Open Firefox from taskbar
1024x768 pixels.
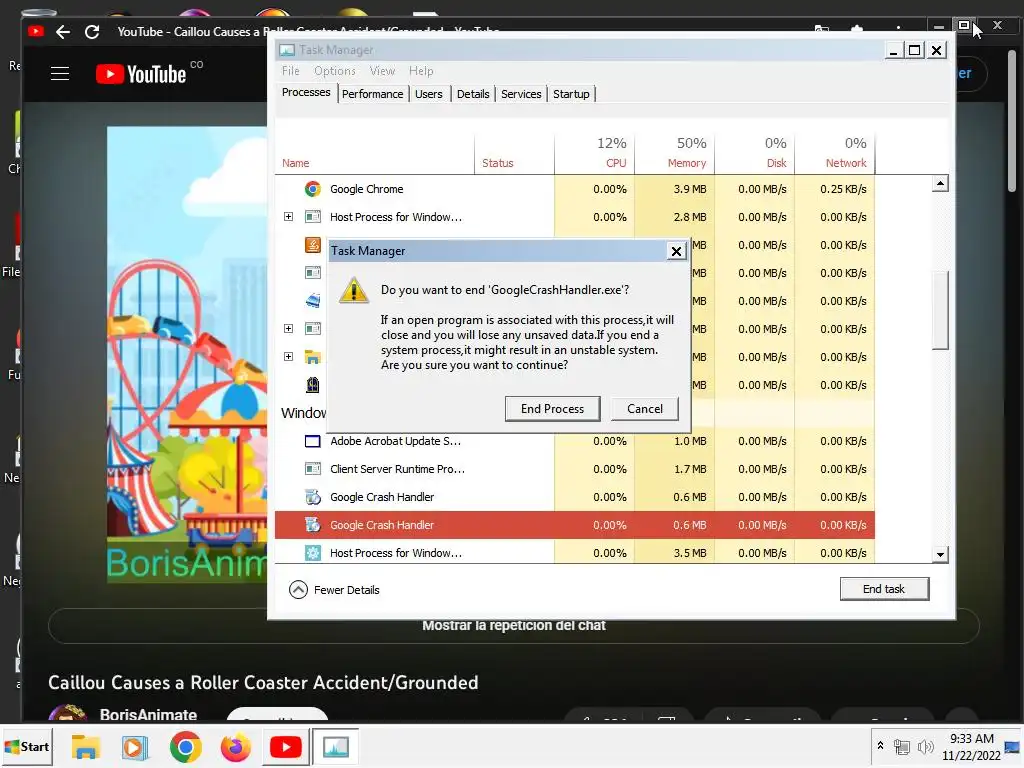236,746
